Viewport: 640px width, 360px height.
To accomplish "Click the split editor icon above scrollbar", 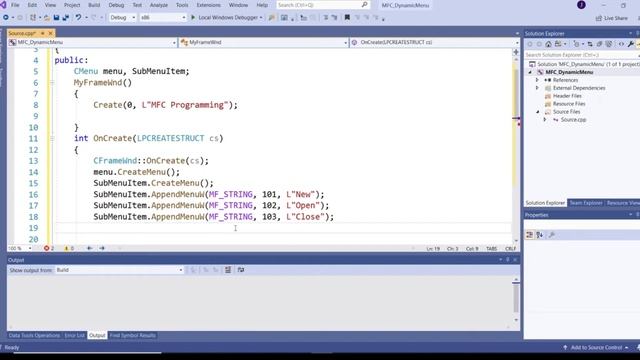I will (x=516, y=52).
